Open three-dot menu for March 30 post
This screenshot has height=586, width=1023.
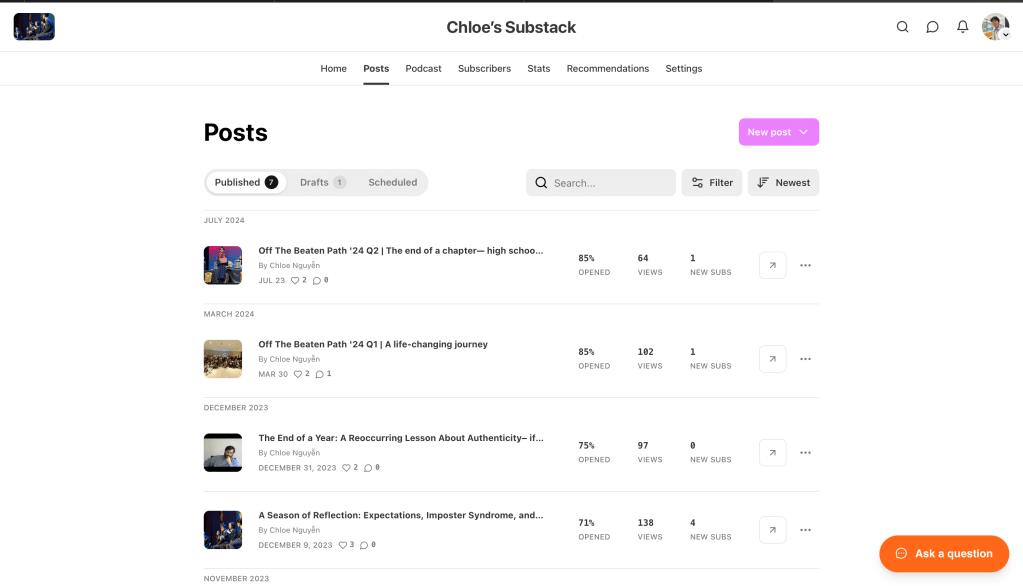(805, 359)
